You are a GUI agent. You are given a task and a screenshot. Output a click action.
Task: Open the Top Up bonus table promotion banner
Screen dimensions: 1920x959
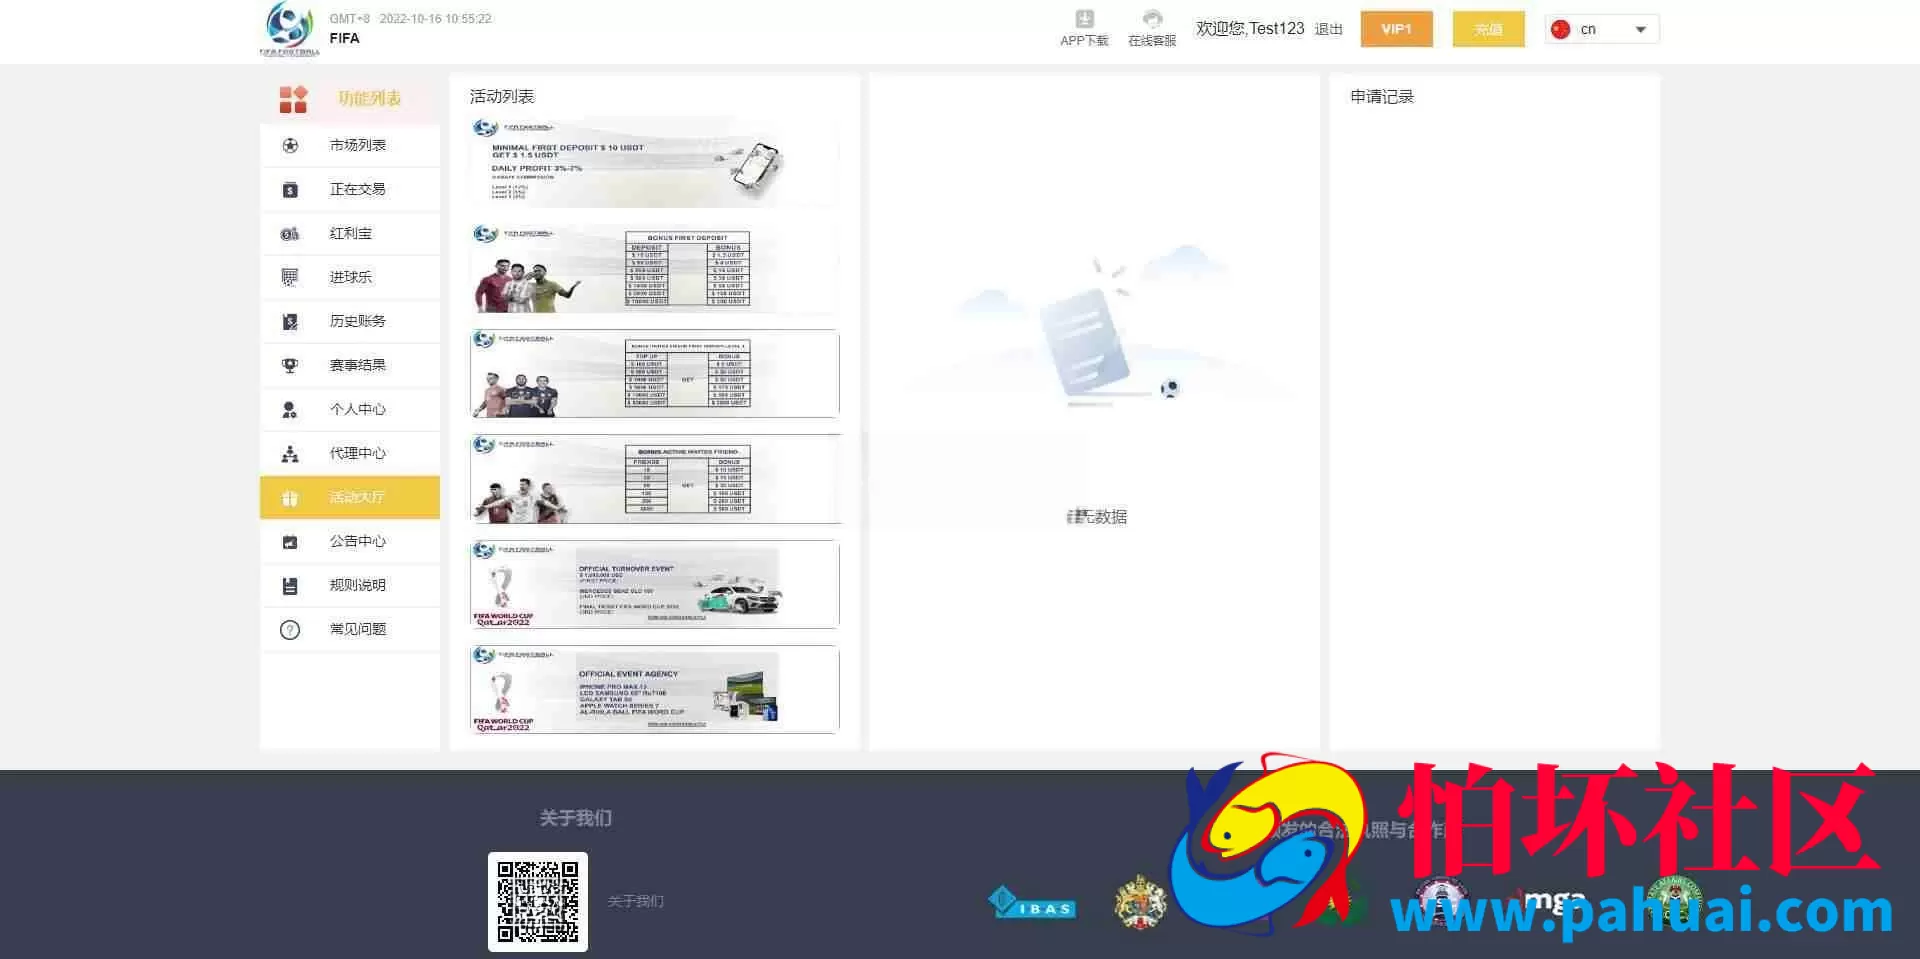pyautogui.click(x=655, y=373)
